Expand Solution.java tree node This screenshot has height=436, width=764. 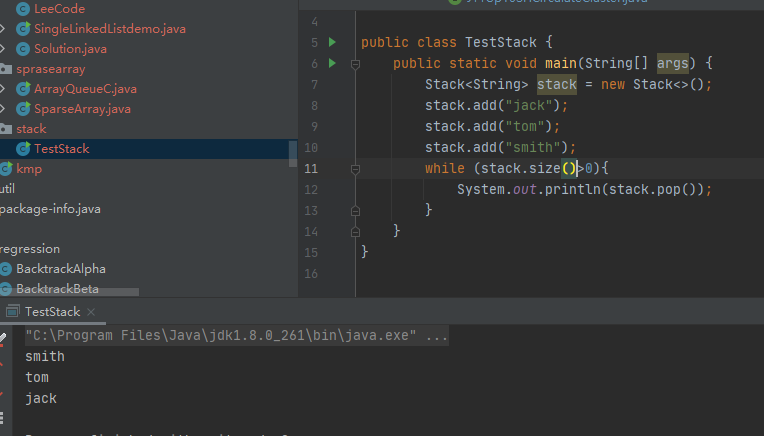[2, 49]
